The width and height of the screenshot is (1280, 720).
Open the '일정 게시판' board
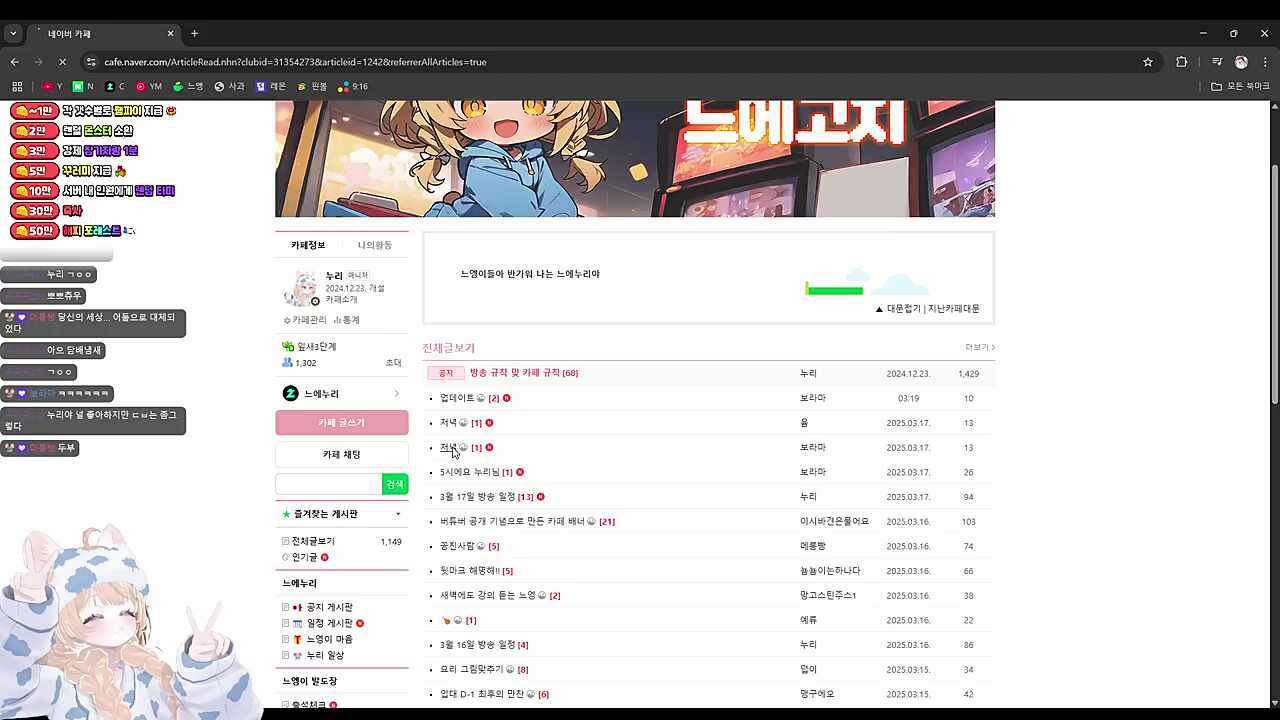click(x=329, y=623)
